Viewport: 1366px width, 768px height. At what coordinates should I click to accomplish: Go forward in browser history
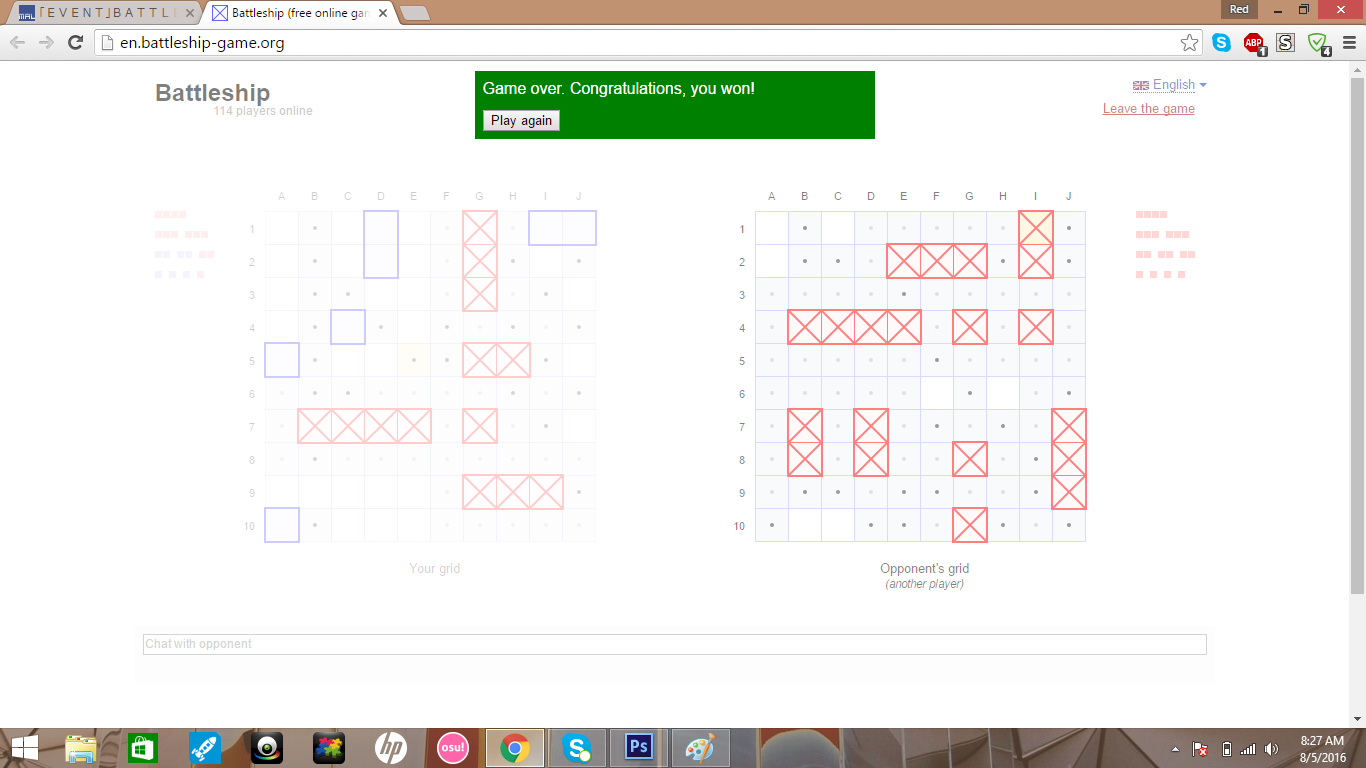[46, 42]
